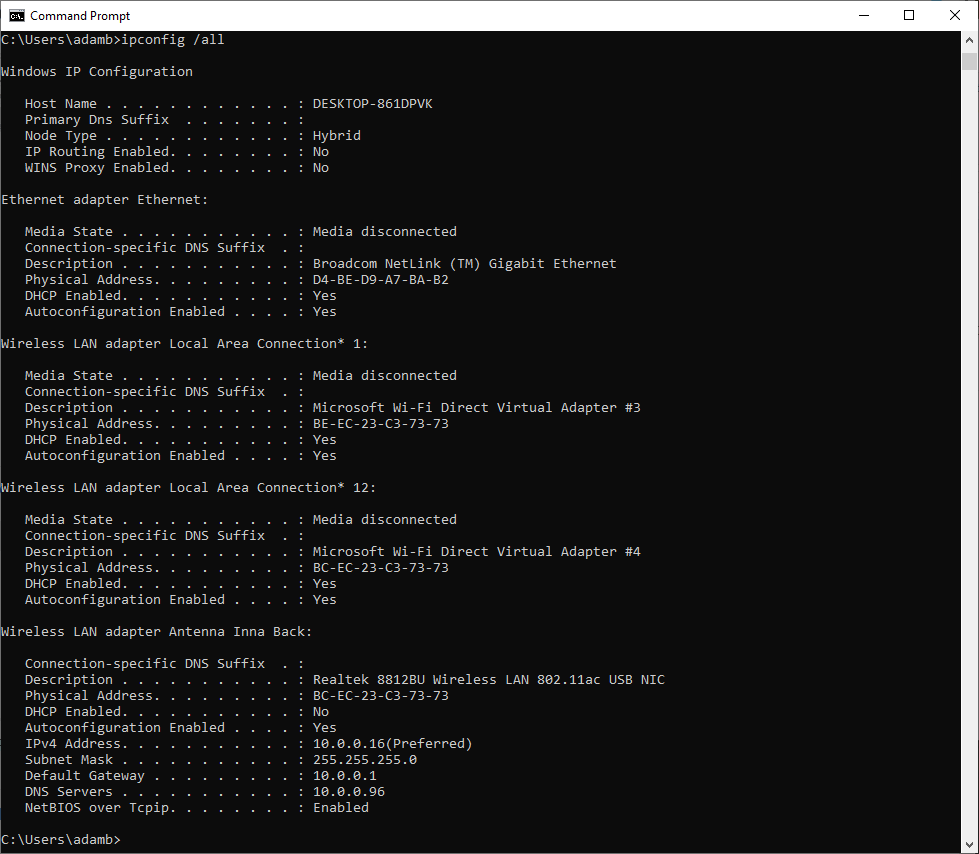This screenshot has height=854, width=979.
Task: Minimize the Command Prompt window
Action: [x=863, y=16]
